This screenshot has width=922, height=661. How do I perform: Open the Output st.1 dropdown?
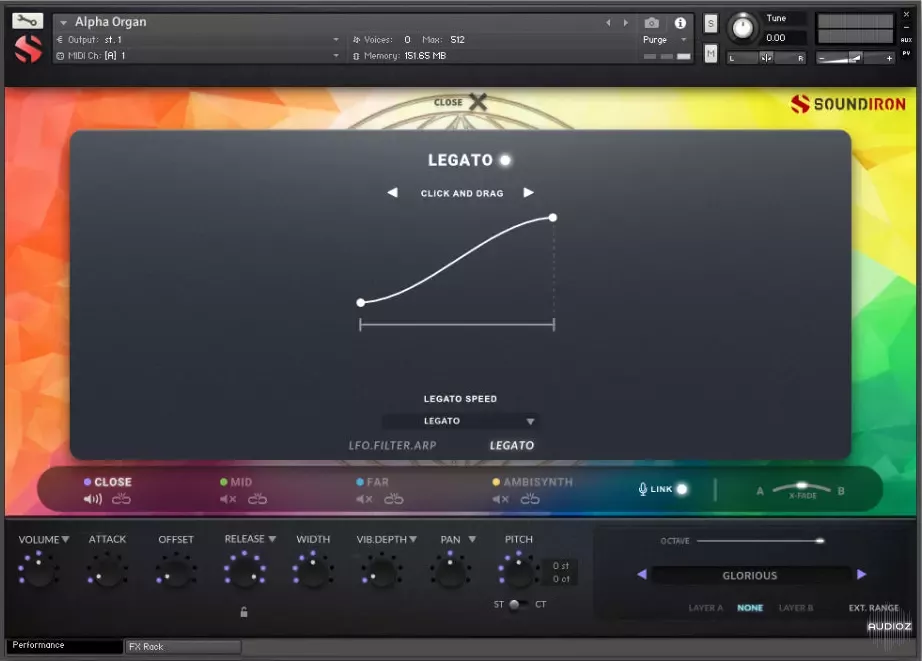coord(198,39)
